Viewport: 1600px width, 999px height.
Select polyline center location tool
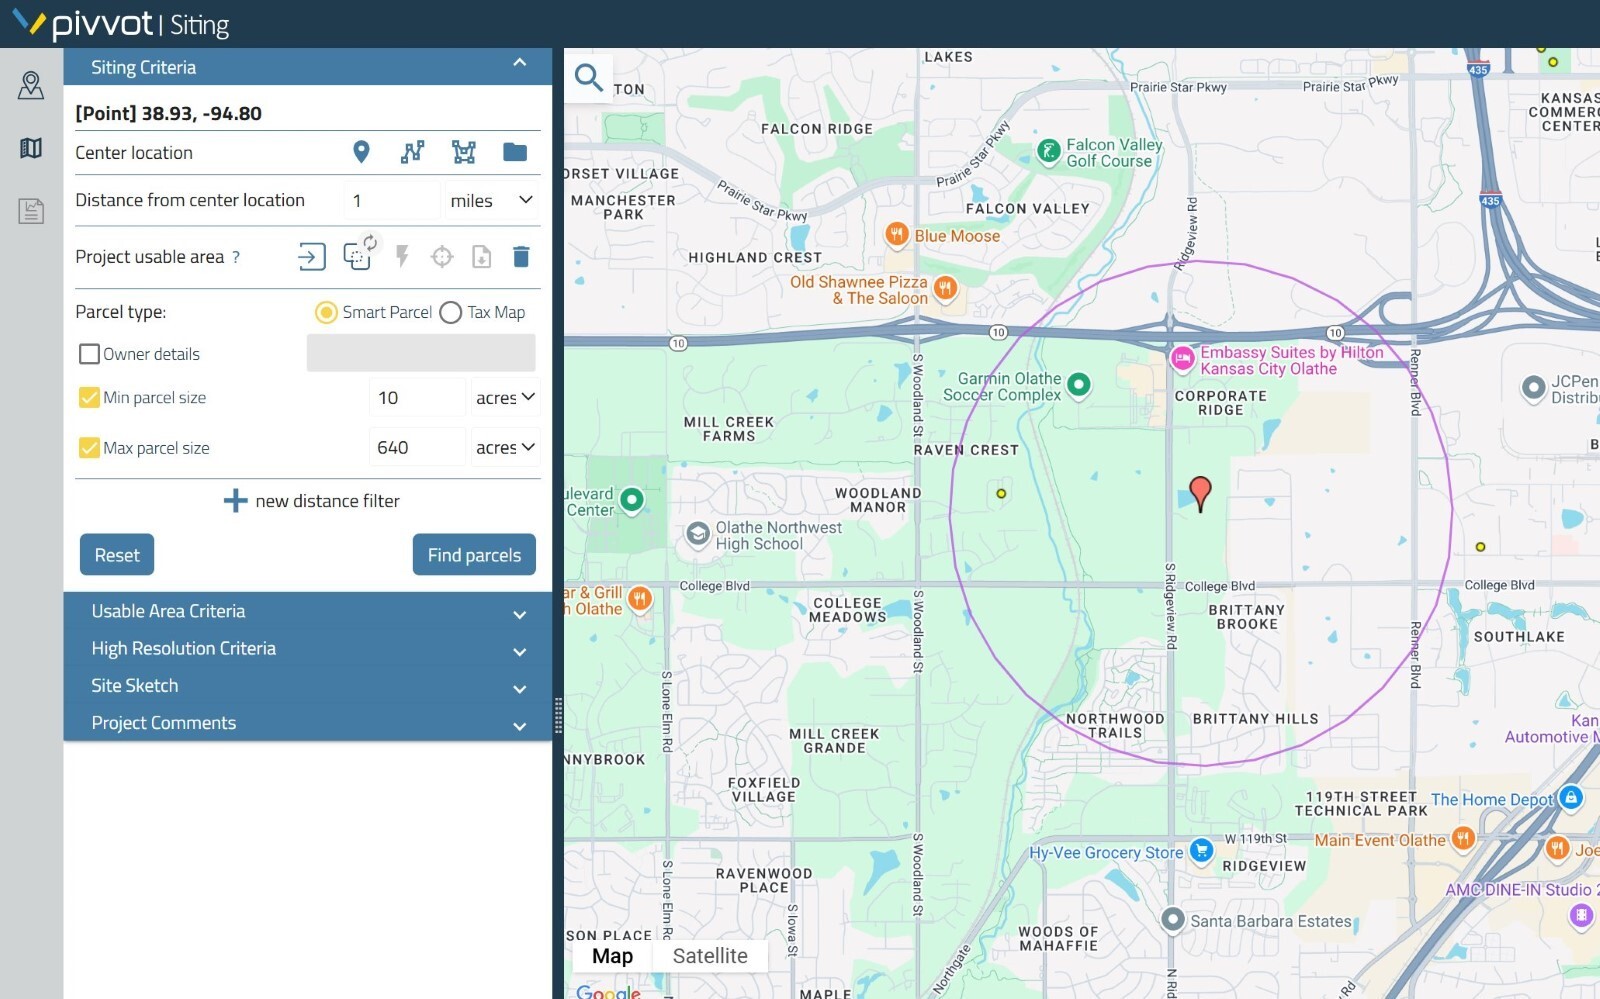412,152
